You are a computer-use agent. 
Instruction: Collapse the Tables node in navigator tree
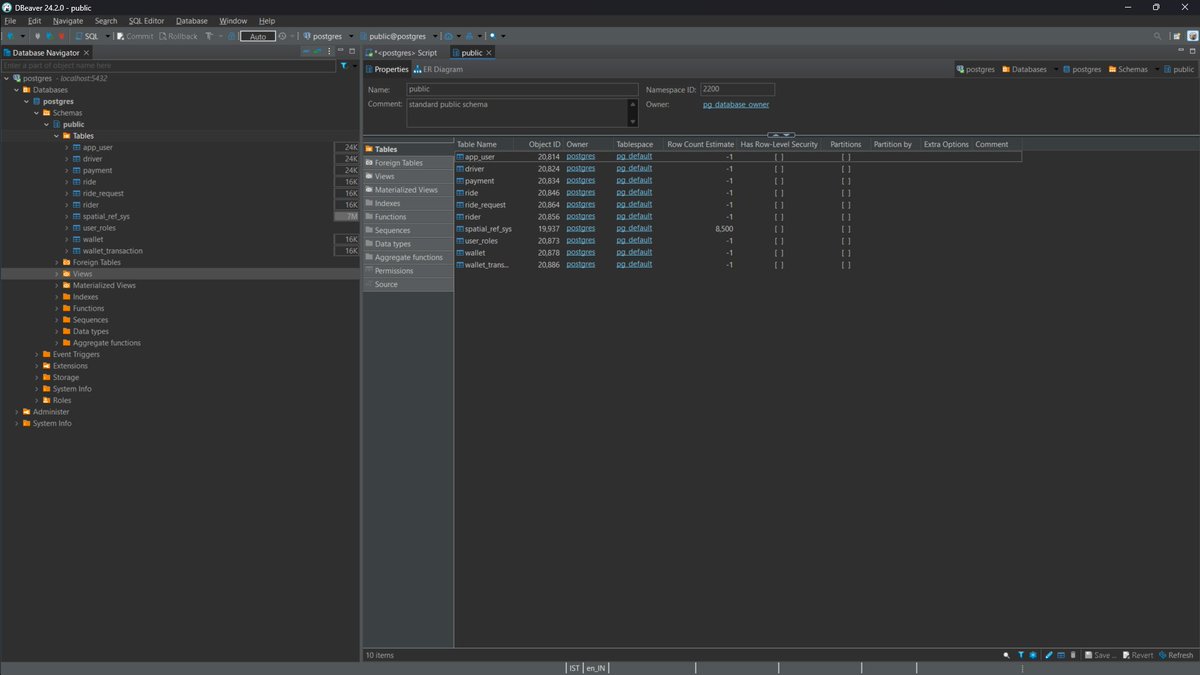(58, 136)
